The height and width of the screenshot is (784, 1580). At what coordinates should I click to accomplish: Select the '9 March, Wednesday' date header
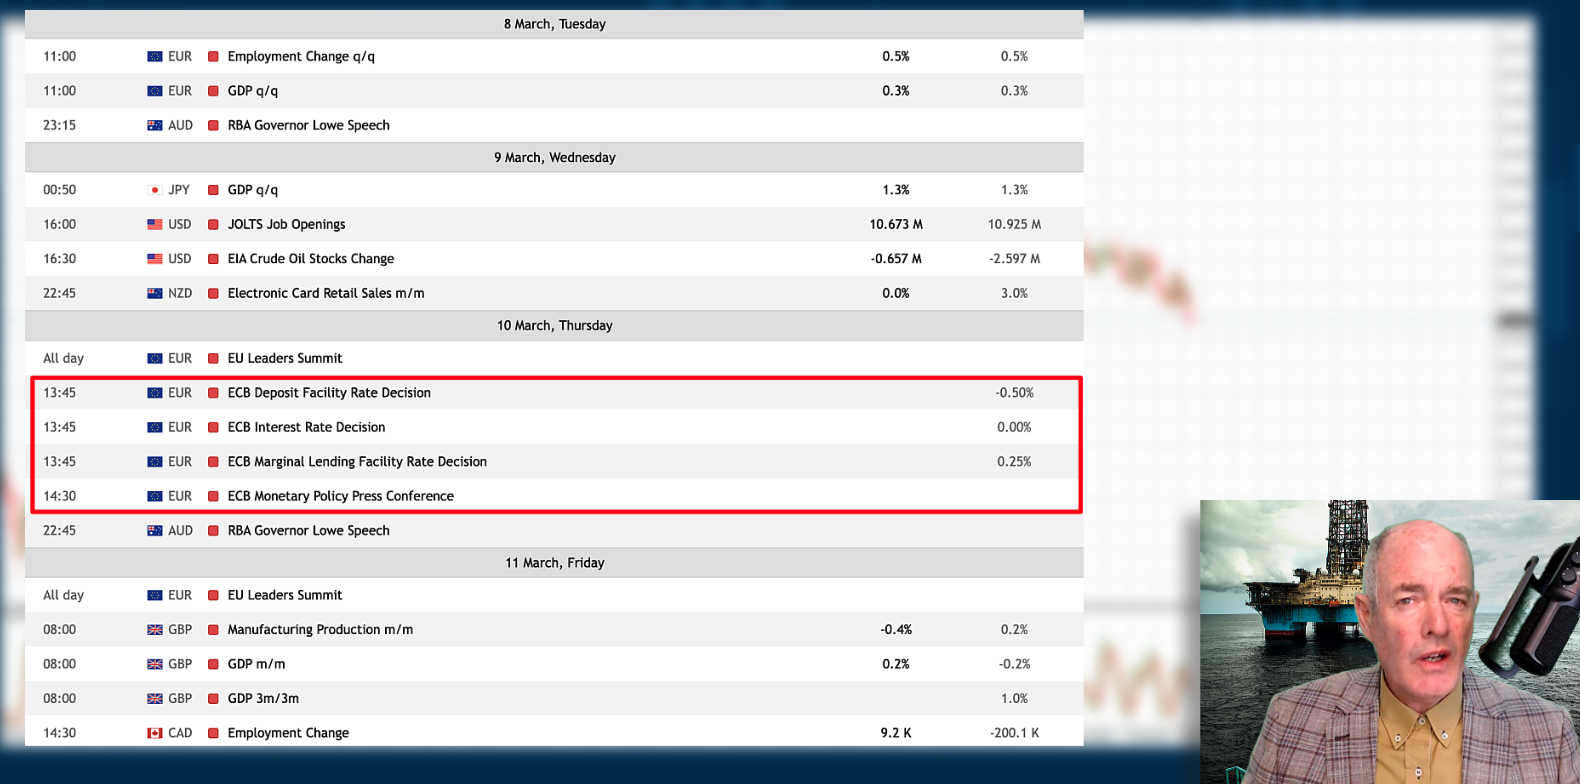point(554,158)
